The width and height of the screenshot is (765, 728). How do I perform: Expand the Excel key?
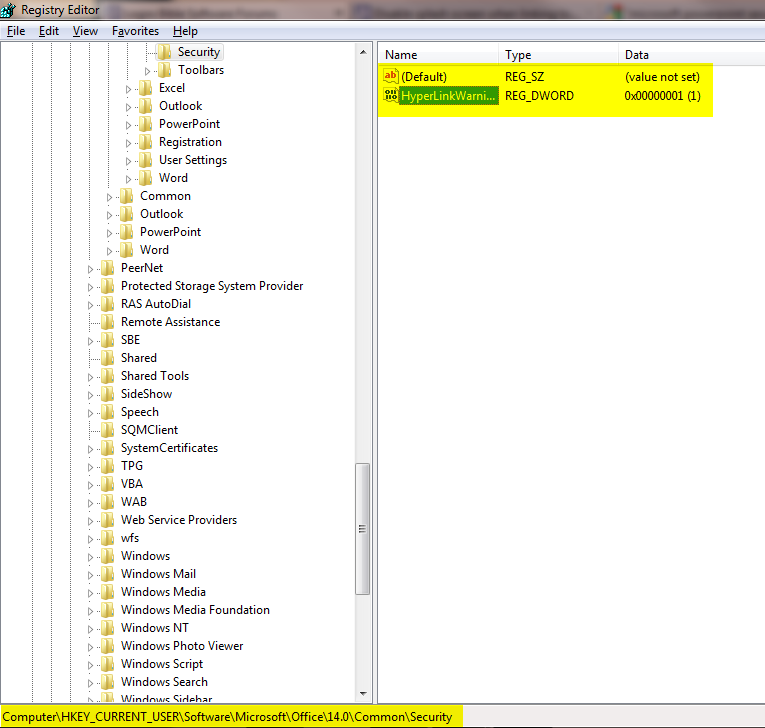[x=128, y=89]
